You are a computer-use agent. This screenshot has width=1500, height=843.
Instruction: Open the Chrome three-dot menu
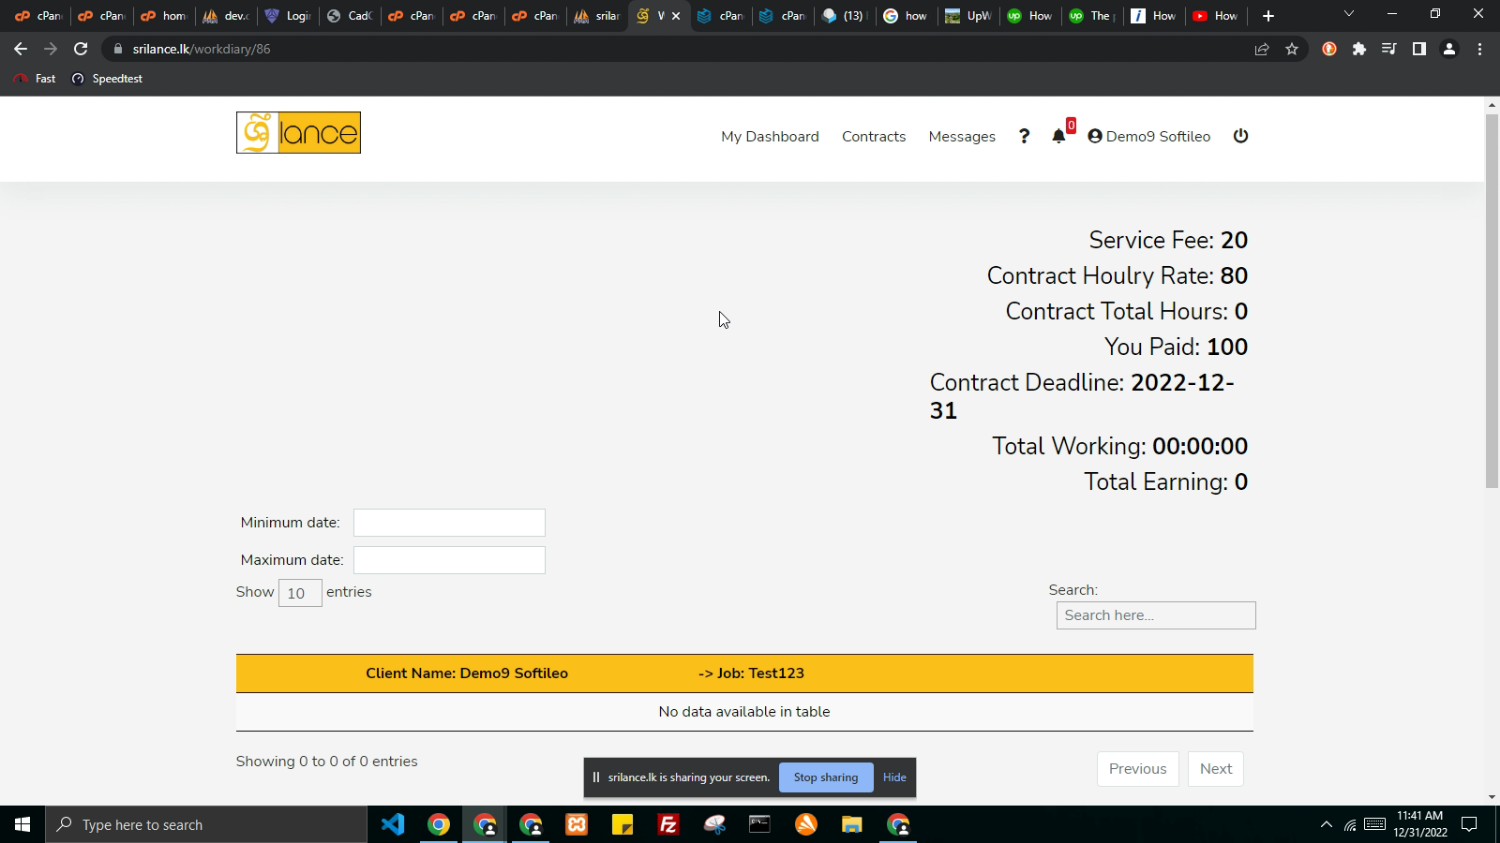[1479, 49]
